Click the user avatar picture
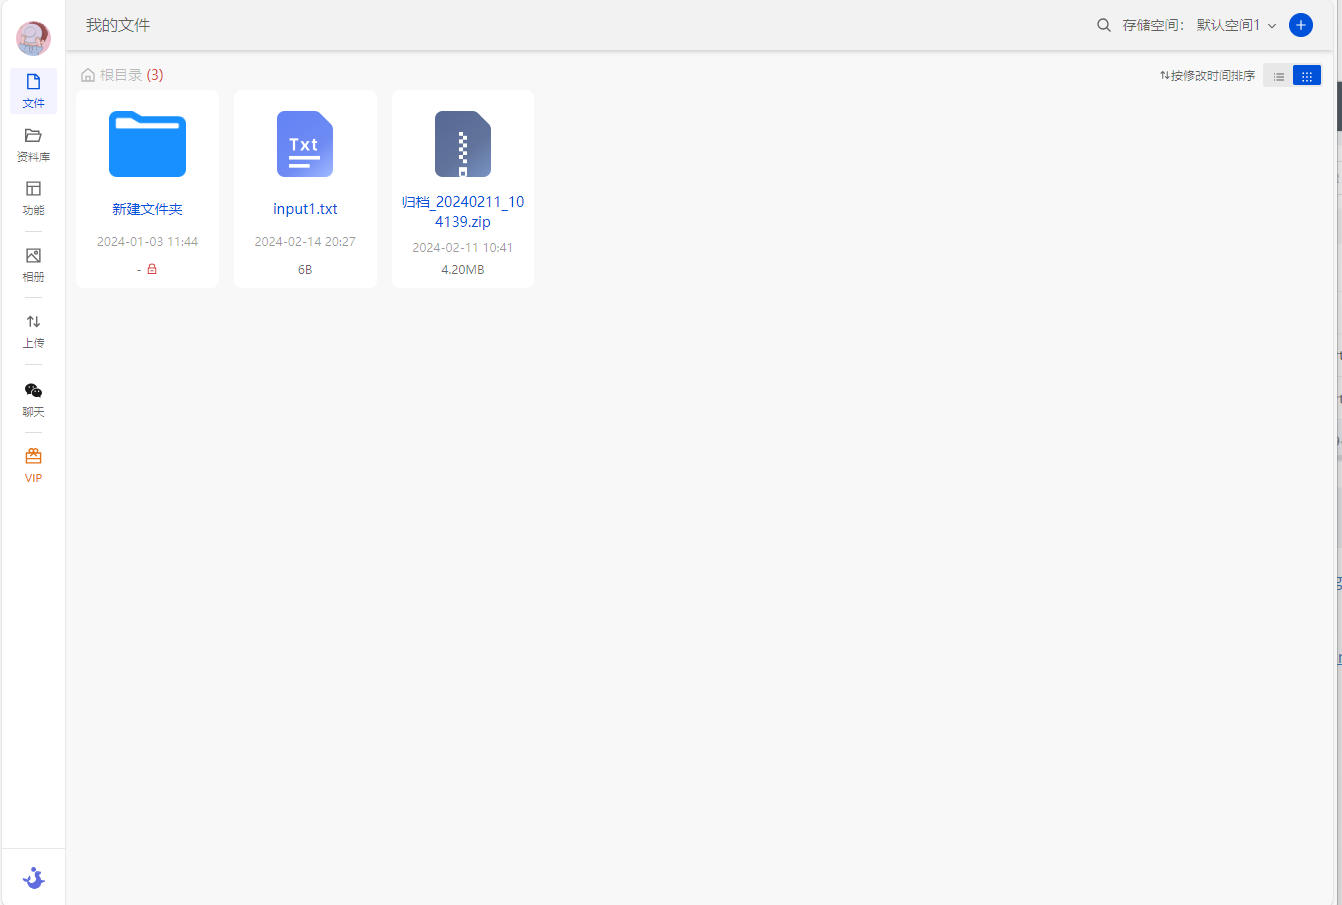 pos(33,38)
